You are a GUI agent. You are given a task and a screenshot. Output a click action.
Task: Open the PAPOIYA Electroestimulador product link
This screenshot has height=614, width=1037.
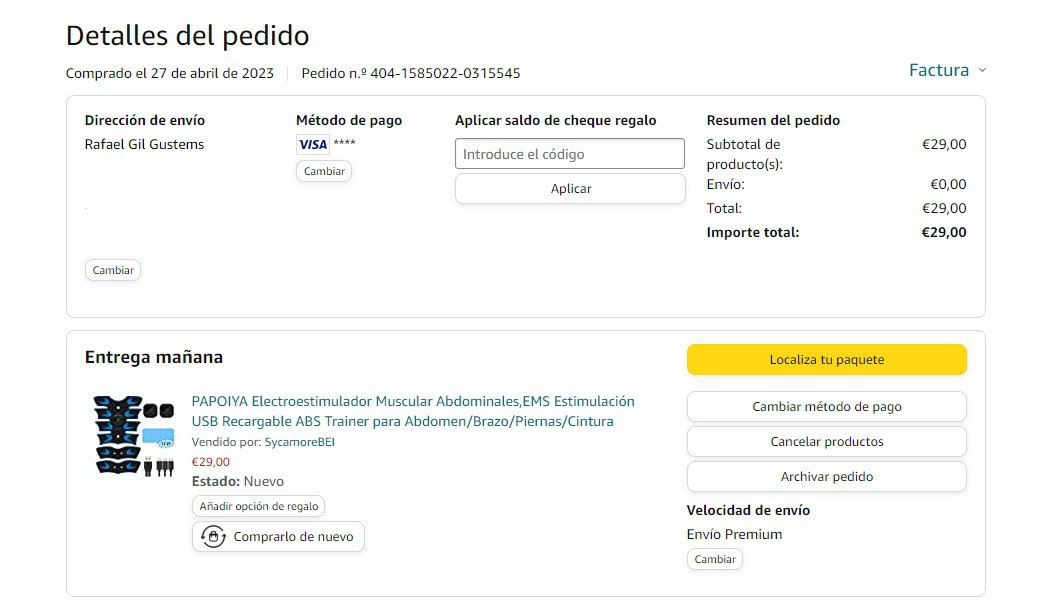tap(413, 411)
